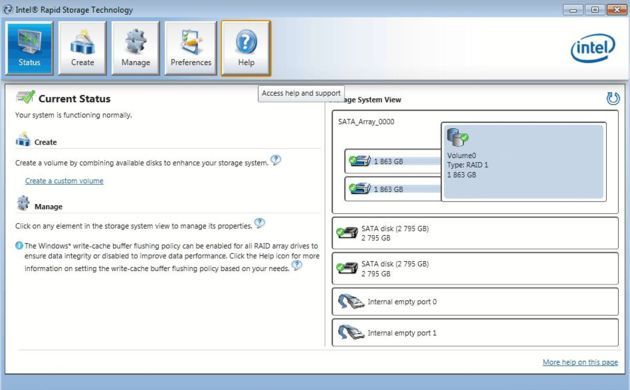Select Internal empty port 1
Screen dimensions: 630x390
coord(475,333)
